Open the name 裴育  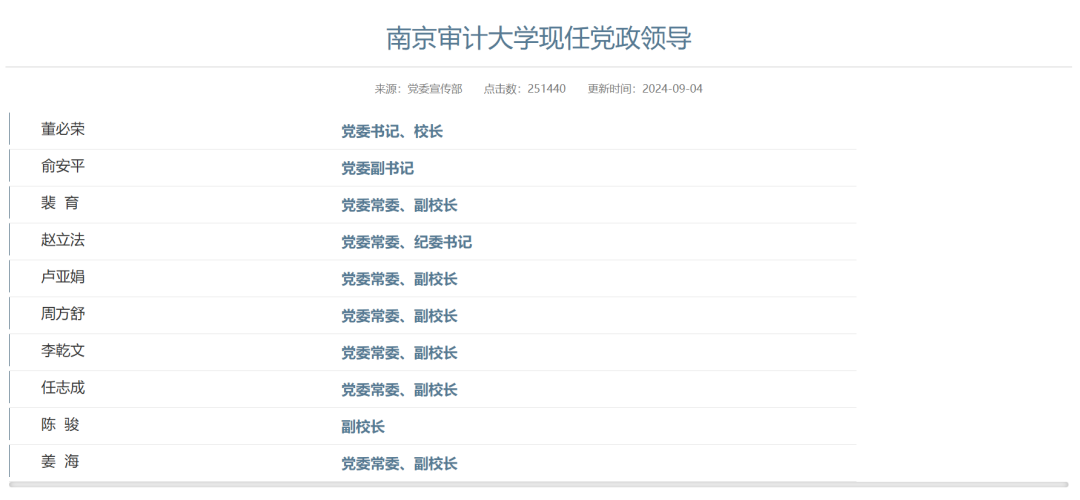pyautogui.click(x=60, y=203)
